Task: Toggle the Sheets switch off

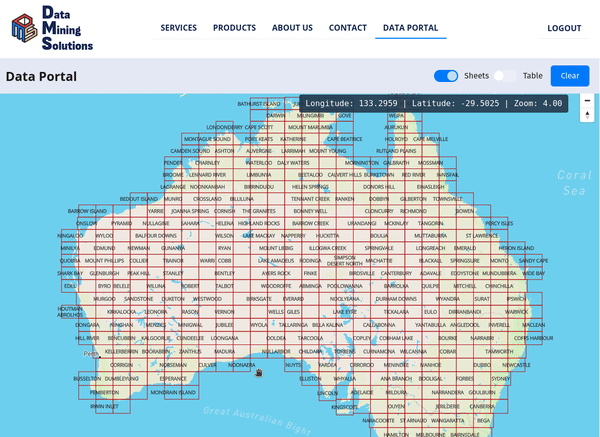Action: (446, 76)
